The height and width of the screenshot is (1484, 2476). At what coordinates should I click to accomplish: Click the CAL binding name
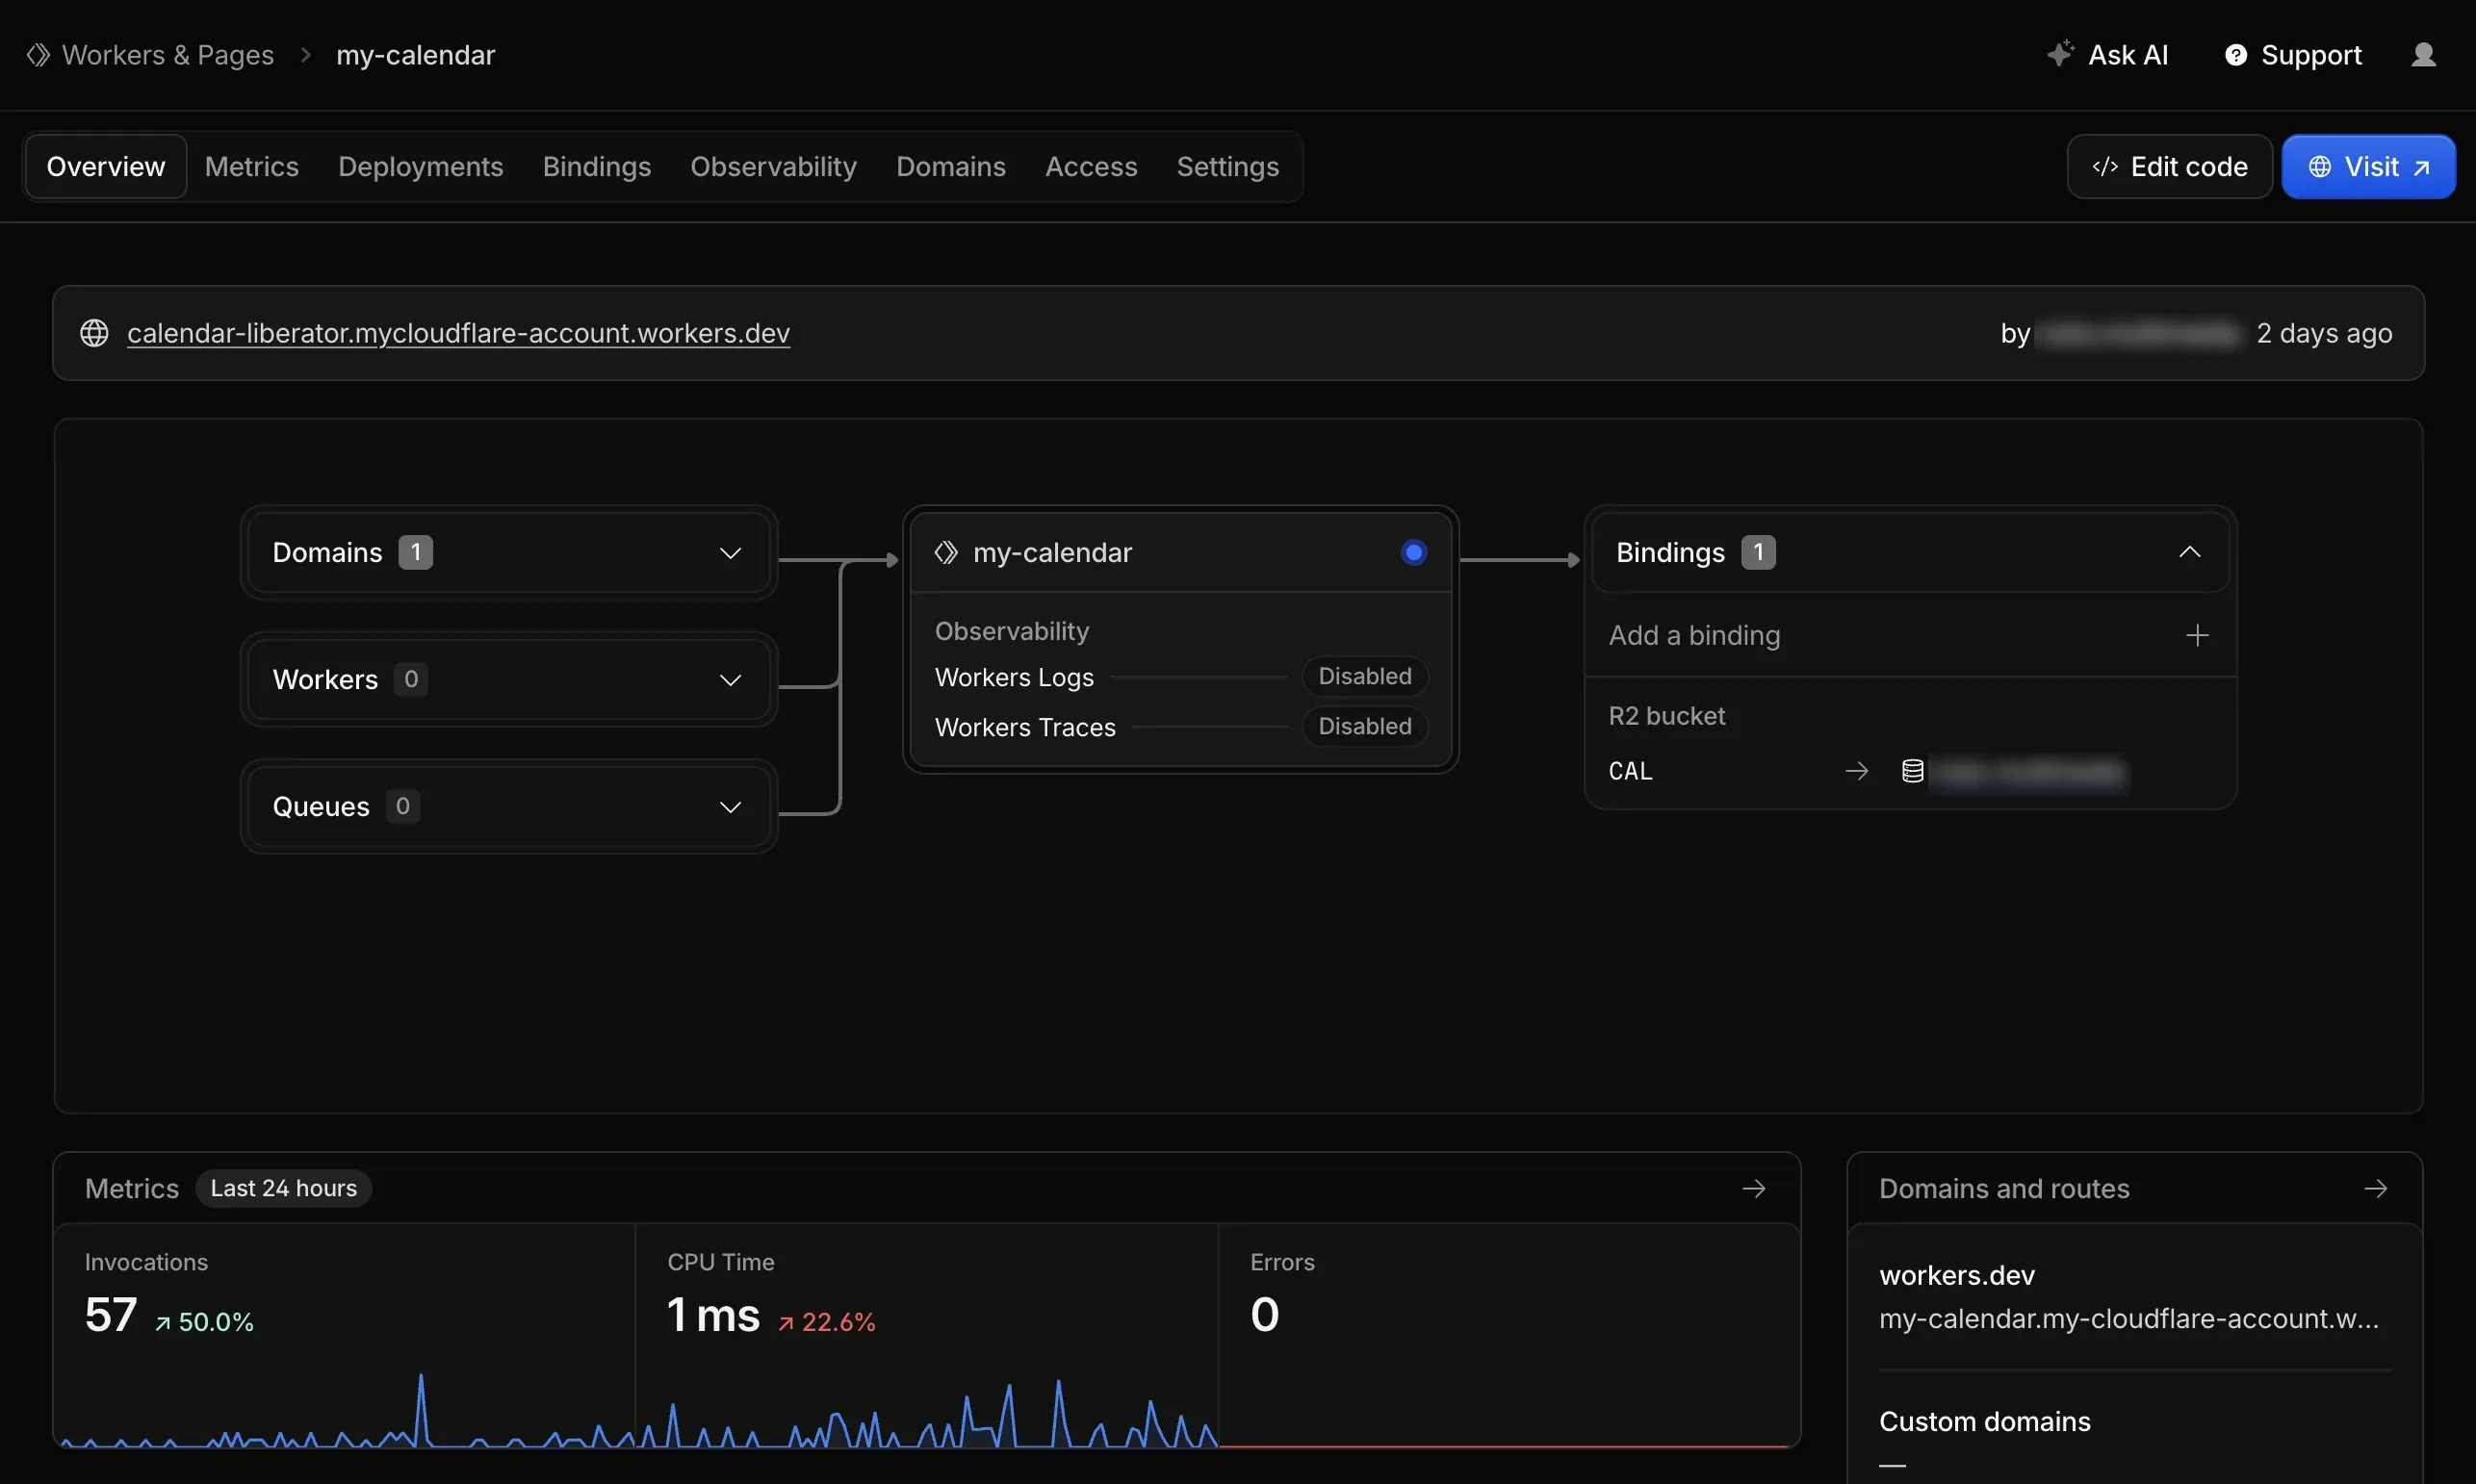click(x=1630, y=771)
